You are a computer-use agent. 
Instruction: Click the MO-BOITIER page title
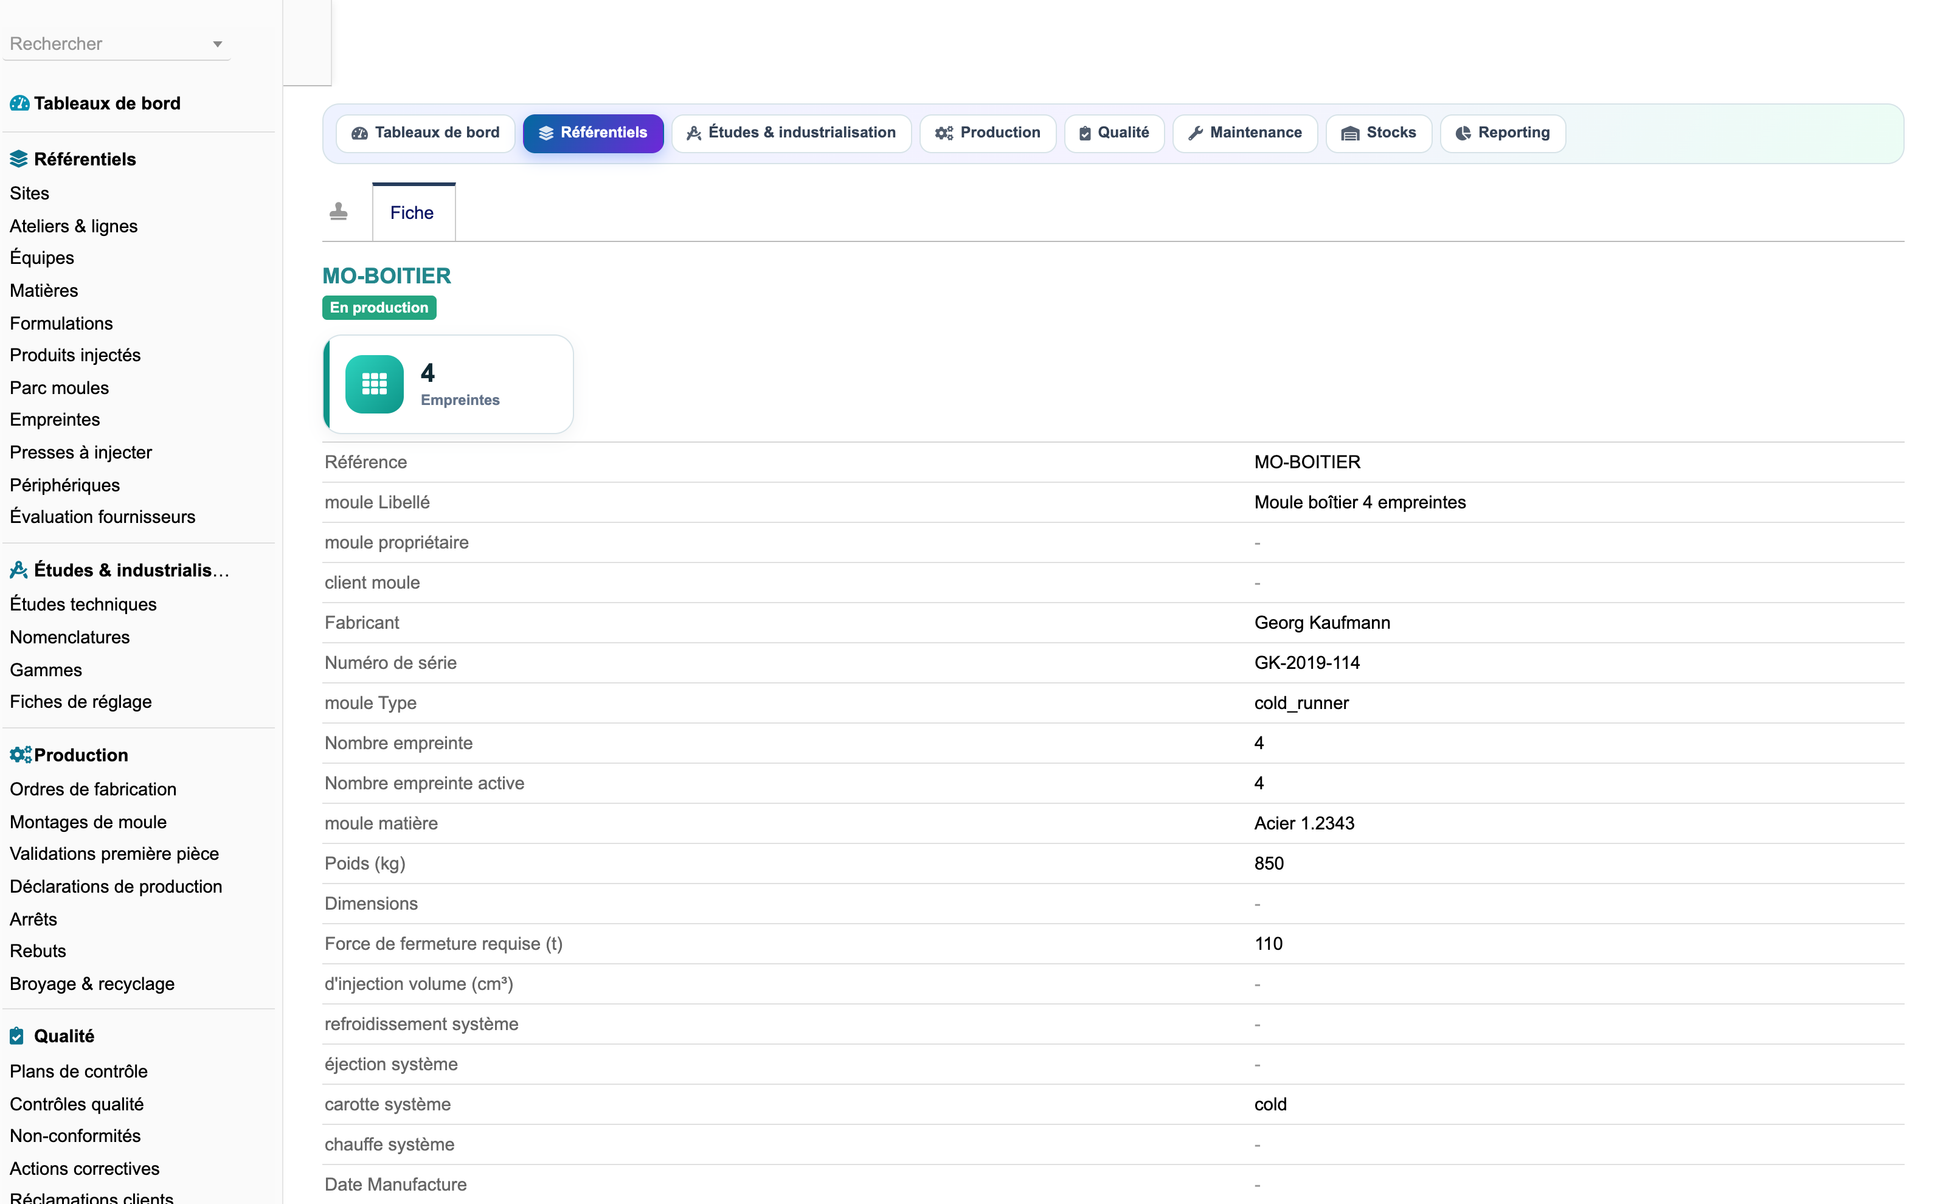coord(387,276)
